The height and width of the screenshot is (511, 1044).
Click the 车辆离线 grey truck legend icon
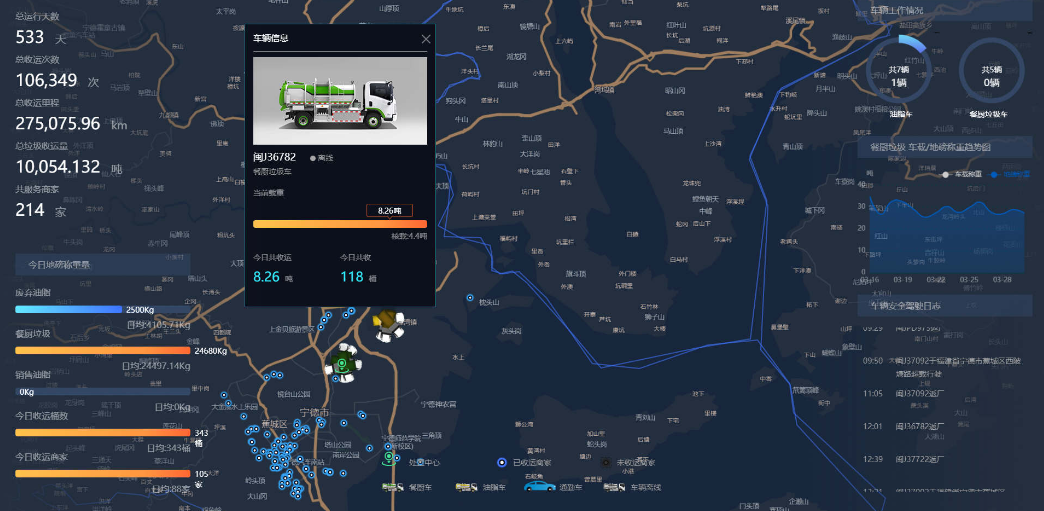[x=615, y=488]
